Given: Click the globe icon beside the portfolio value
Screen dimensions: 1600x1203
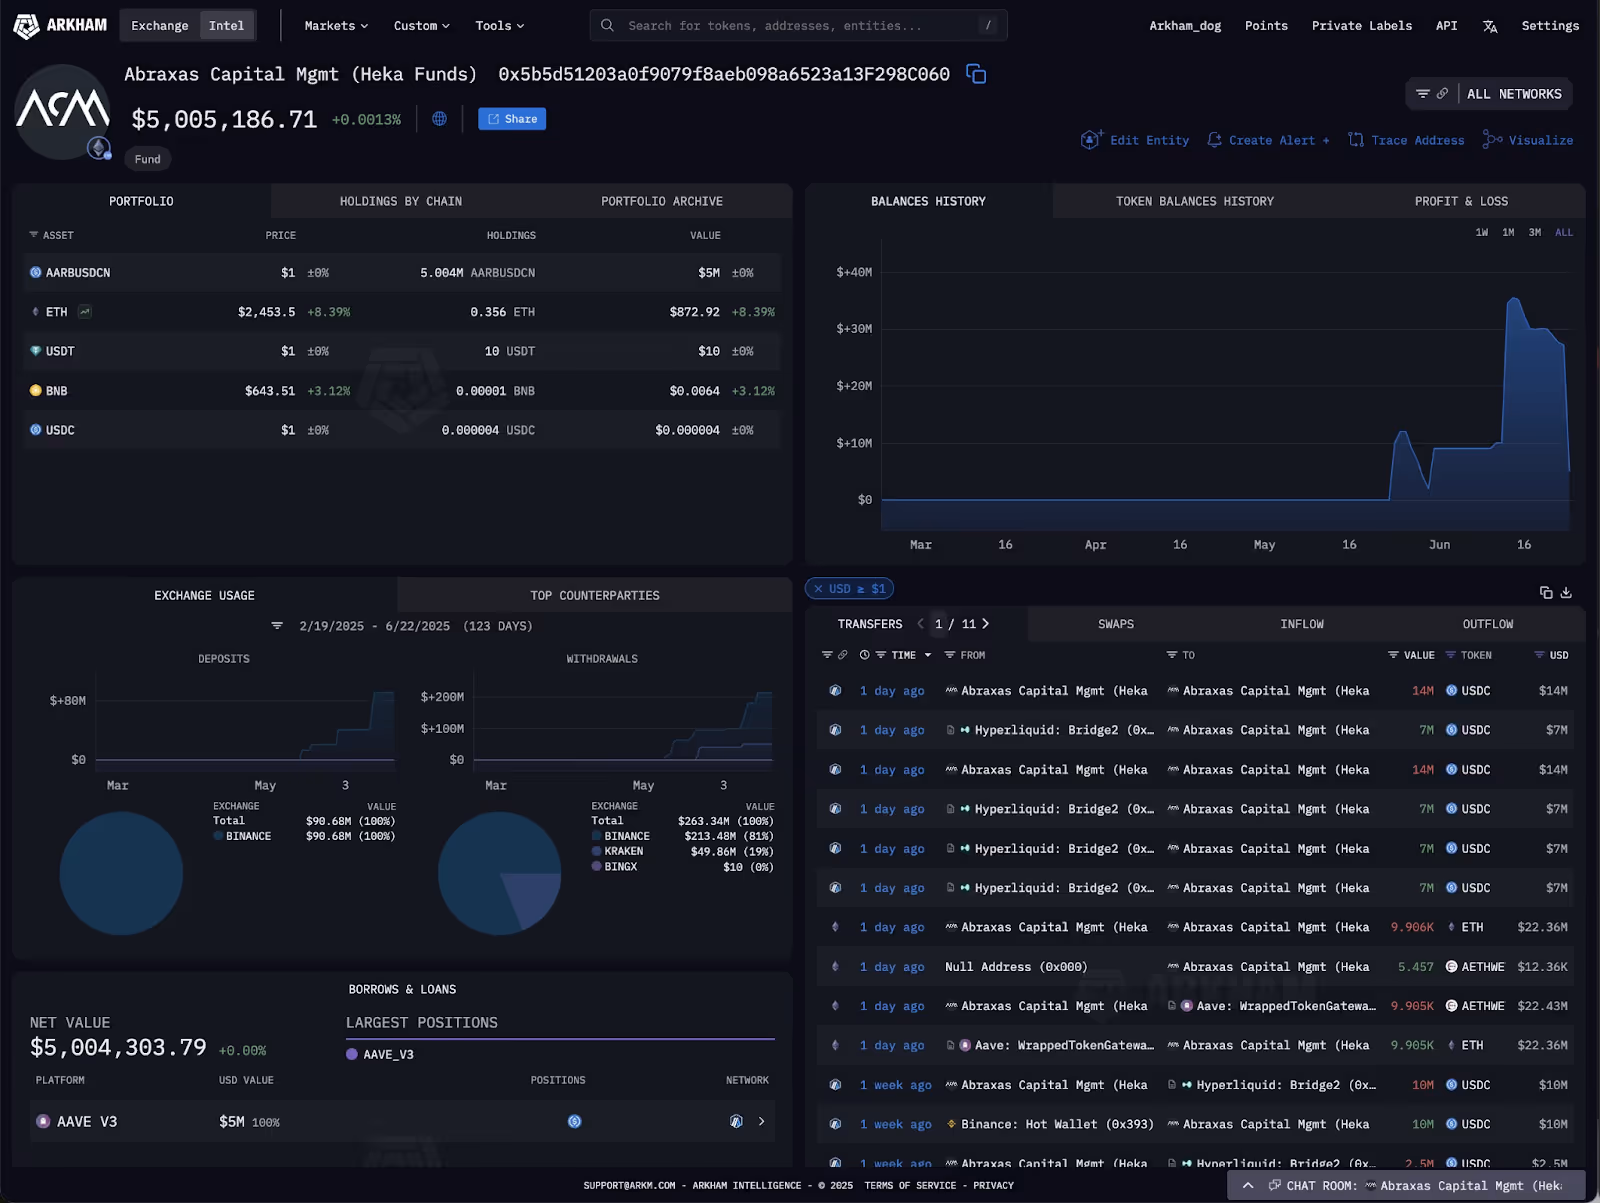Looking at the screenshot, I should [x=439, y=118].
